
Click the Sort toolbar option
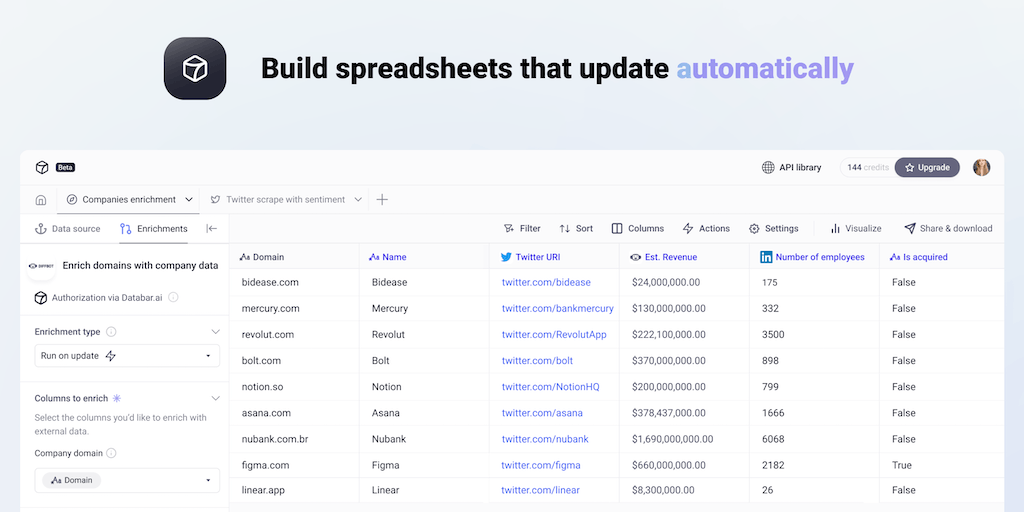pos(576,228)
